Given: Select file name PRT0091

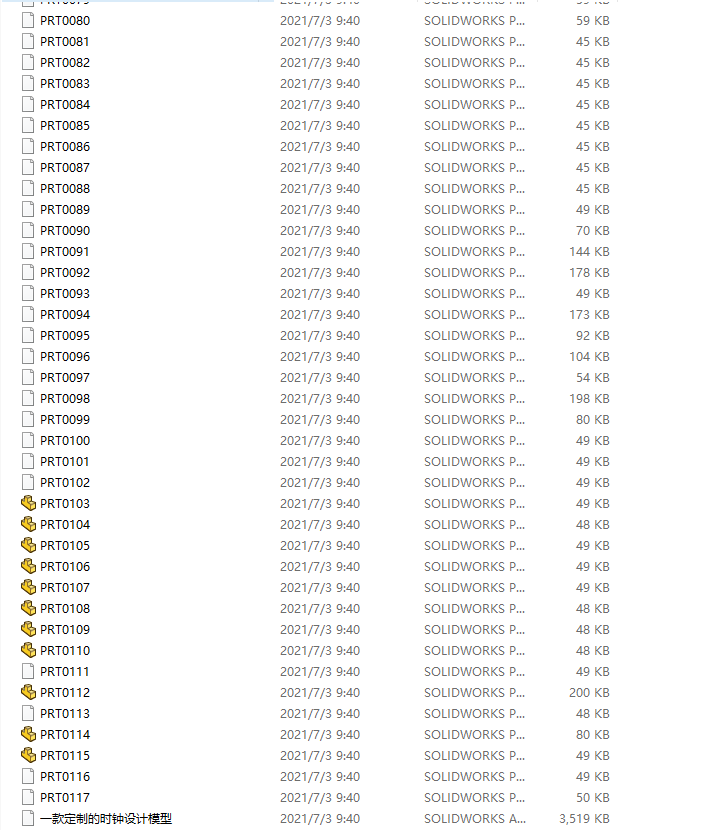Looking at the screenshot, I should pos(65,252).
